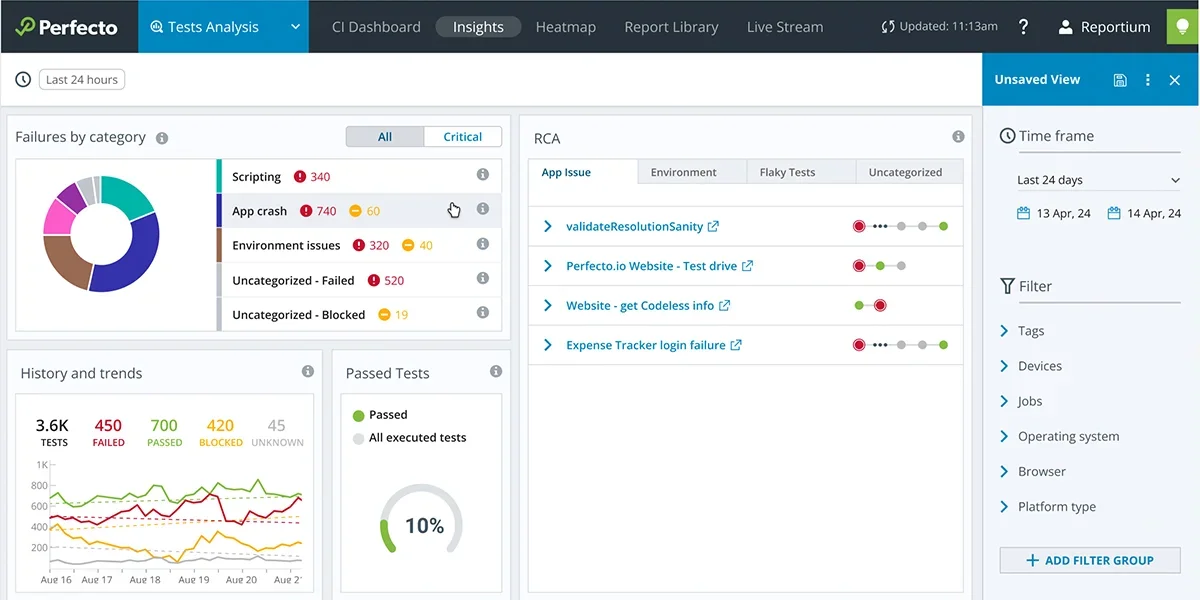The image size is (1200, 600).
Task: Select the All failures toggle
Action: [x=385, y=137]
